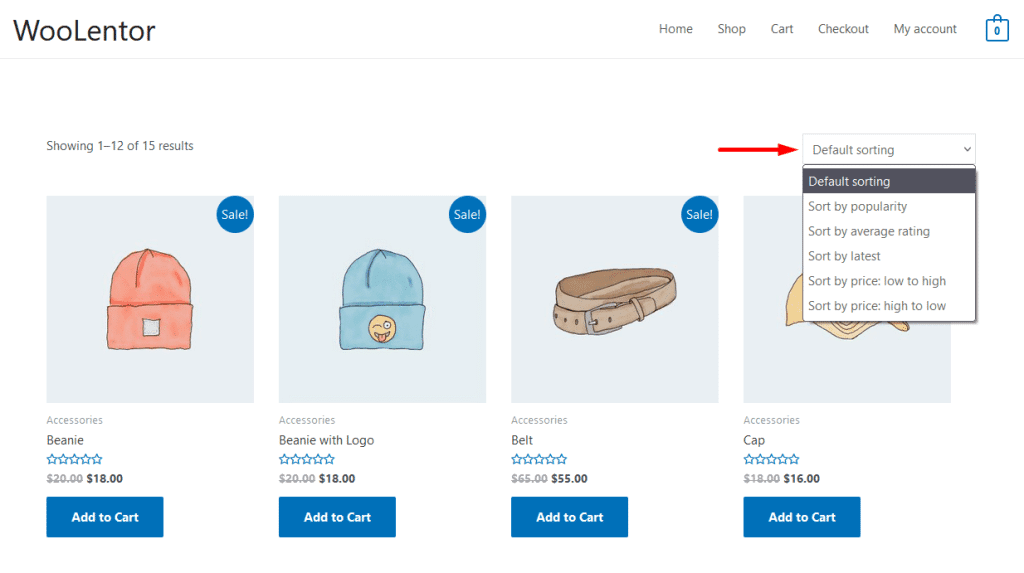Add the Belt to cart
Image resolution: width=1024 pixels, height=573 pixels.
tap(569, 517)
